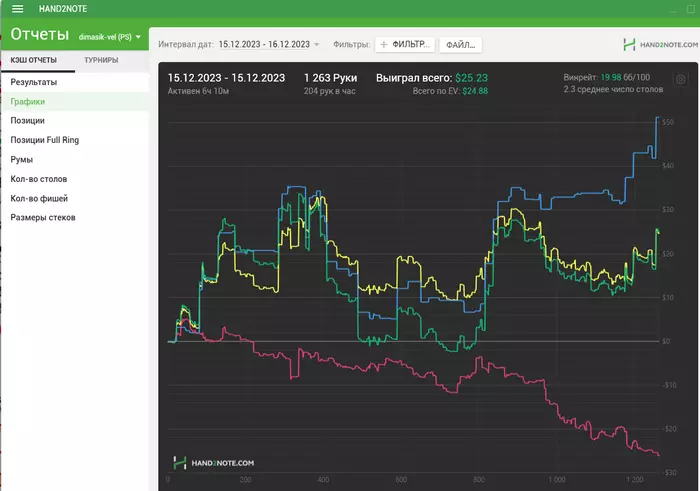Click the 600 hands axis label

click(401, 479)
